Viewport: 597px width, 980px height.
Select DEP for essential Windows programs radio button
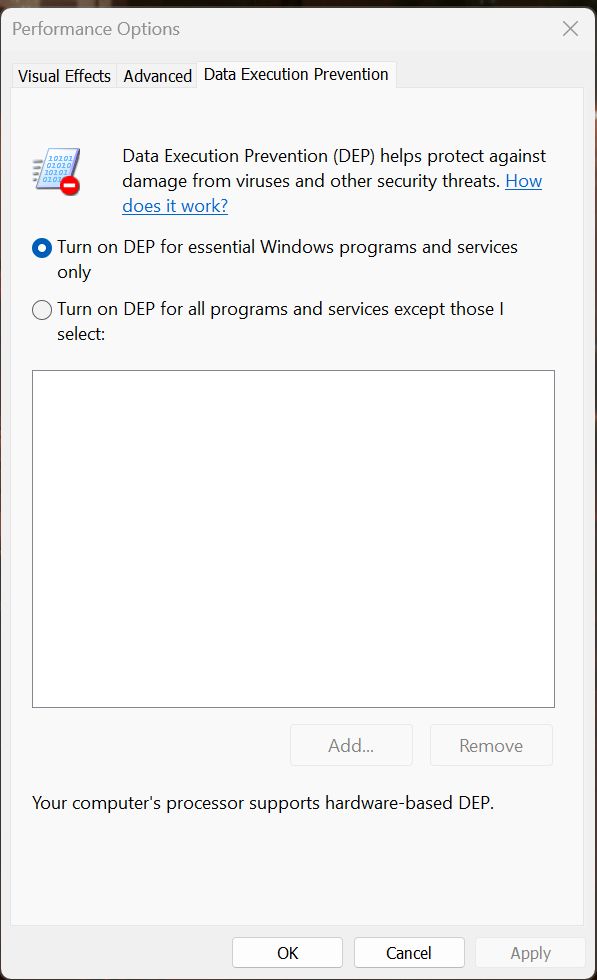tap(42, 248)
